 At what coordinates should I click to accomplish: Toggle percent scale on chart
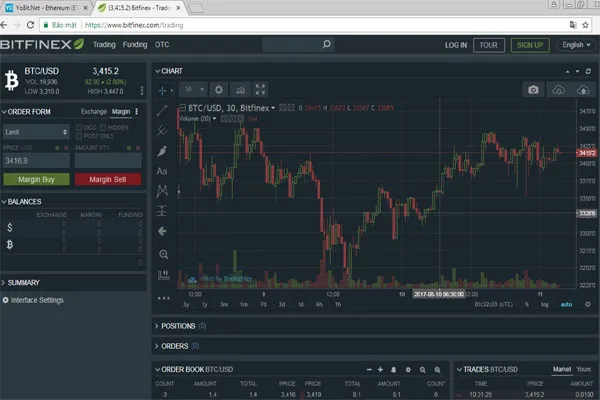[527, 305]
